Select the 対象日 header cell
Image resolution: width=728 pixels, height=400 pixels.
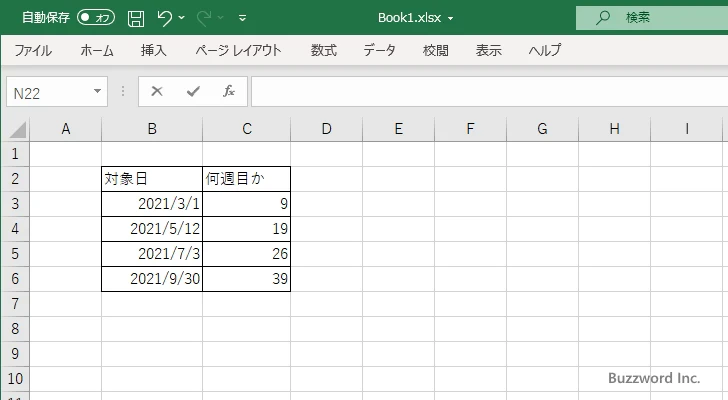click(x=152, y=179)
